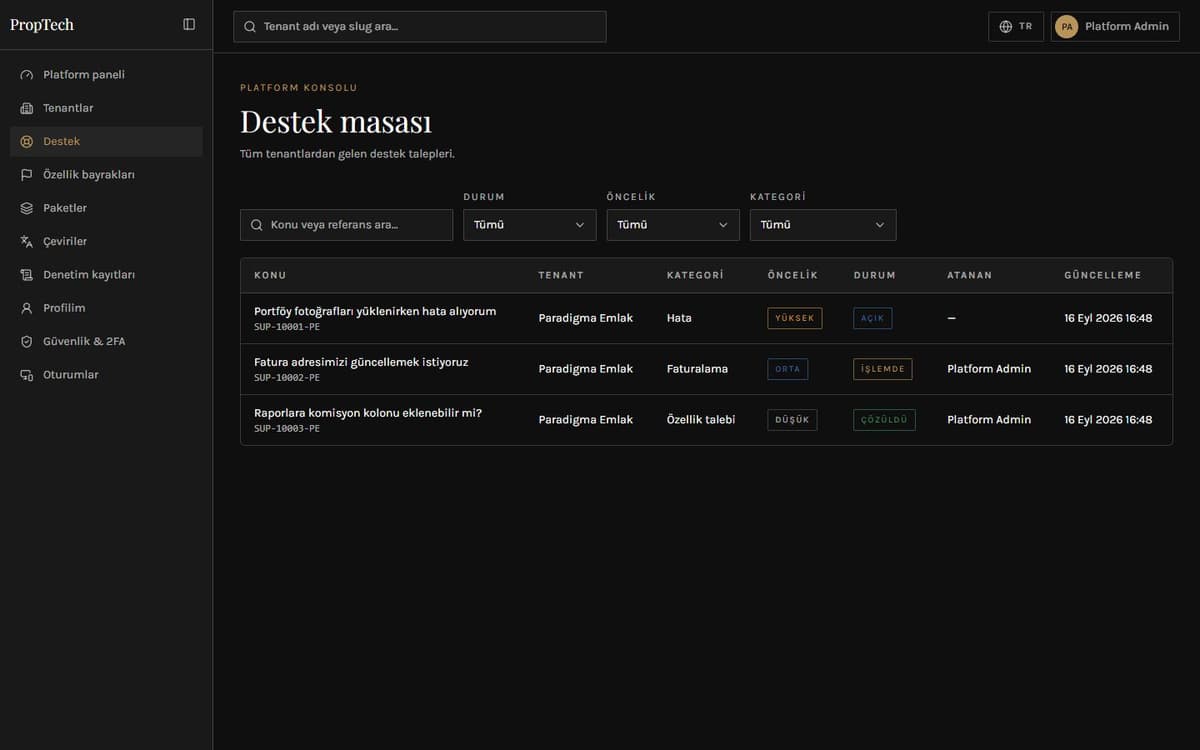Focus the tenant name or slug search
Image resolution: width=1200 pixels, height=750 pixels.
pyautogui.click(x=420, y=27)
